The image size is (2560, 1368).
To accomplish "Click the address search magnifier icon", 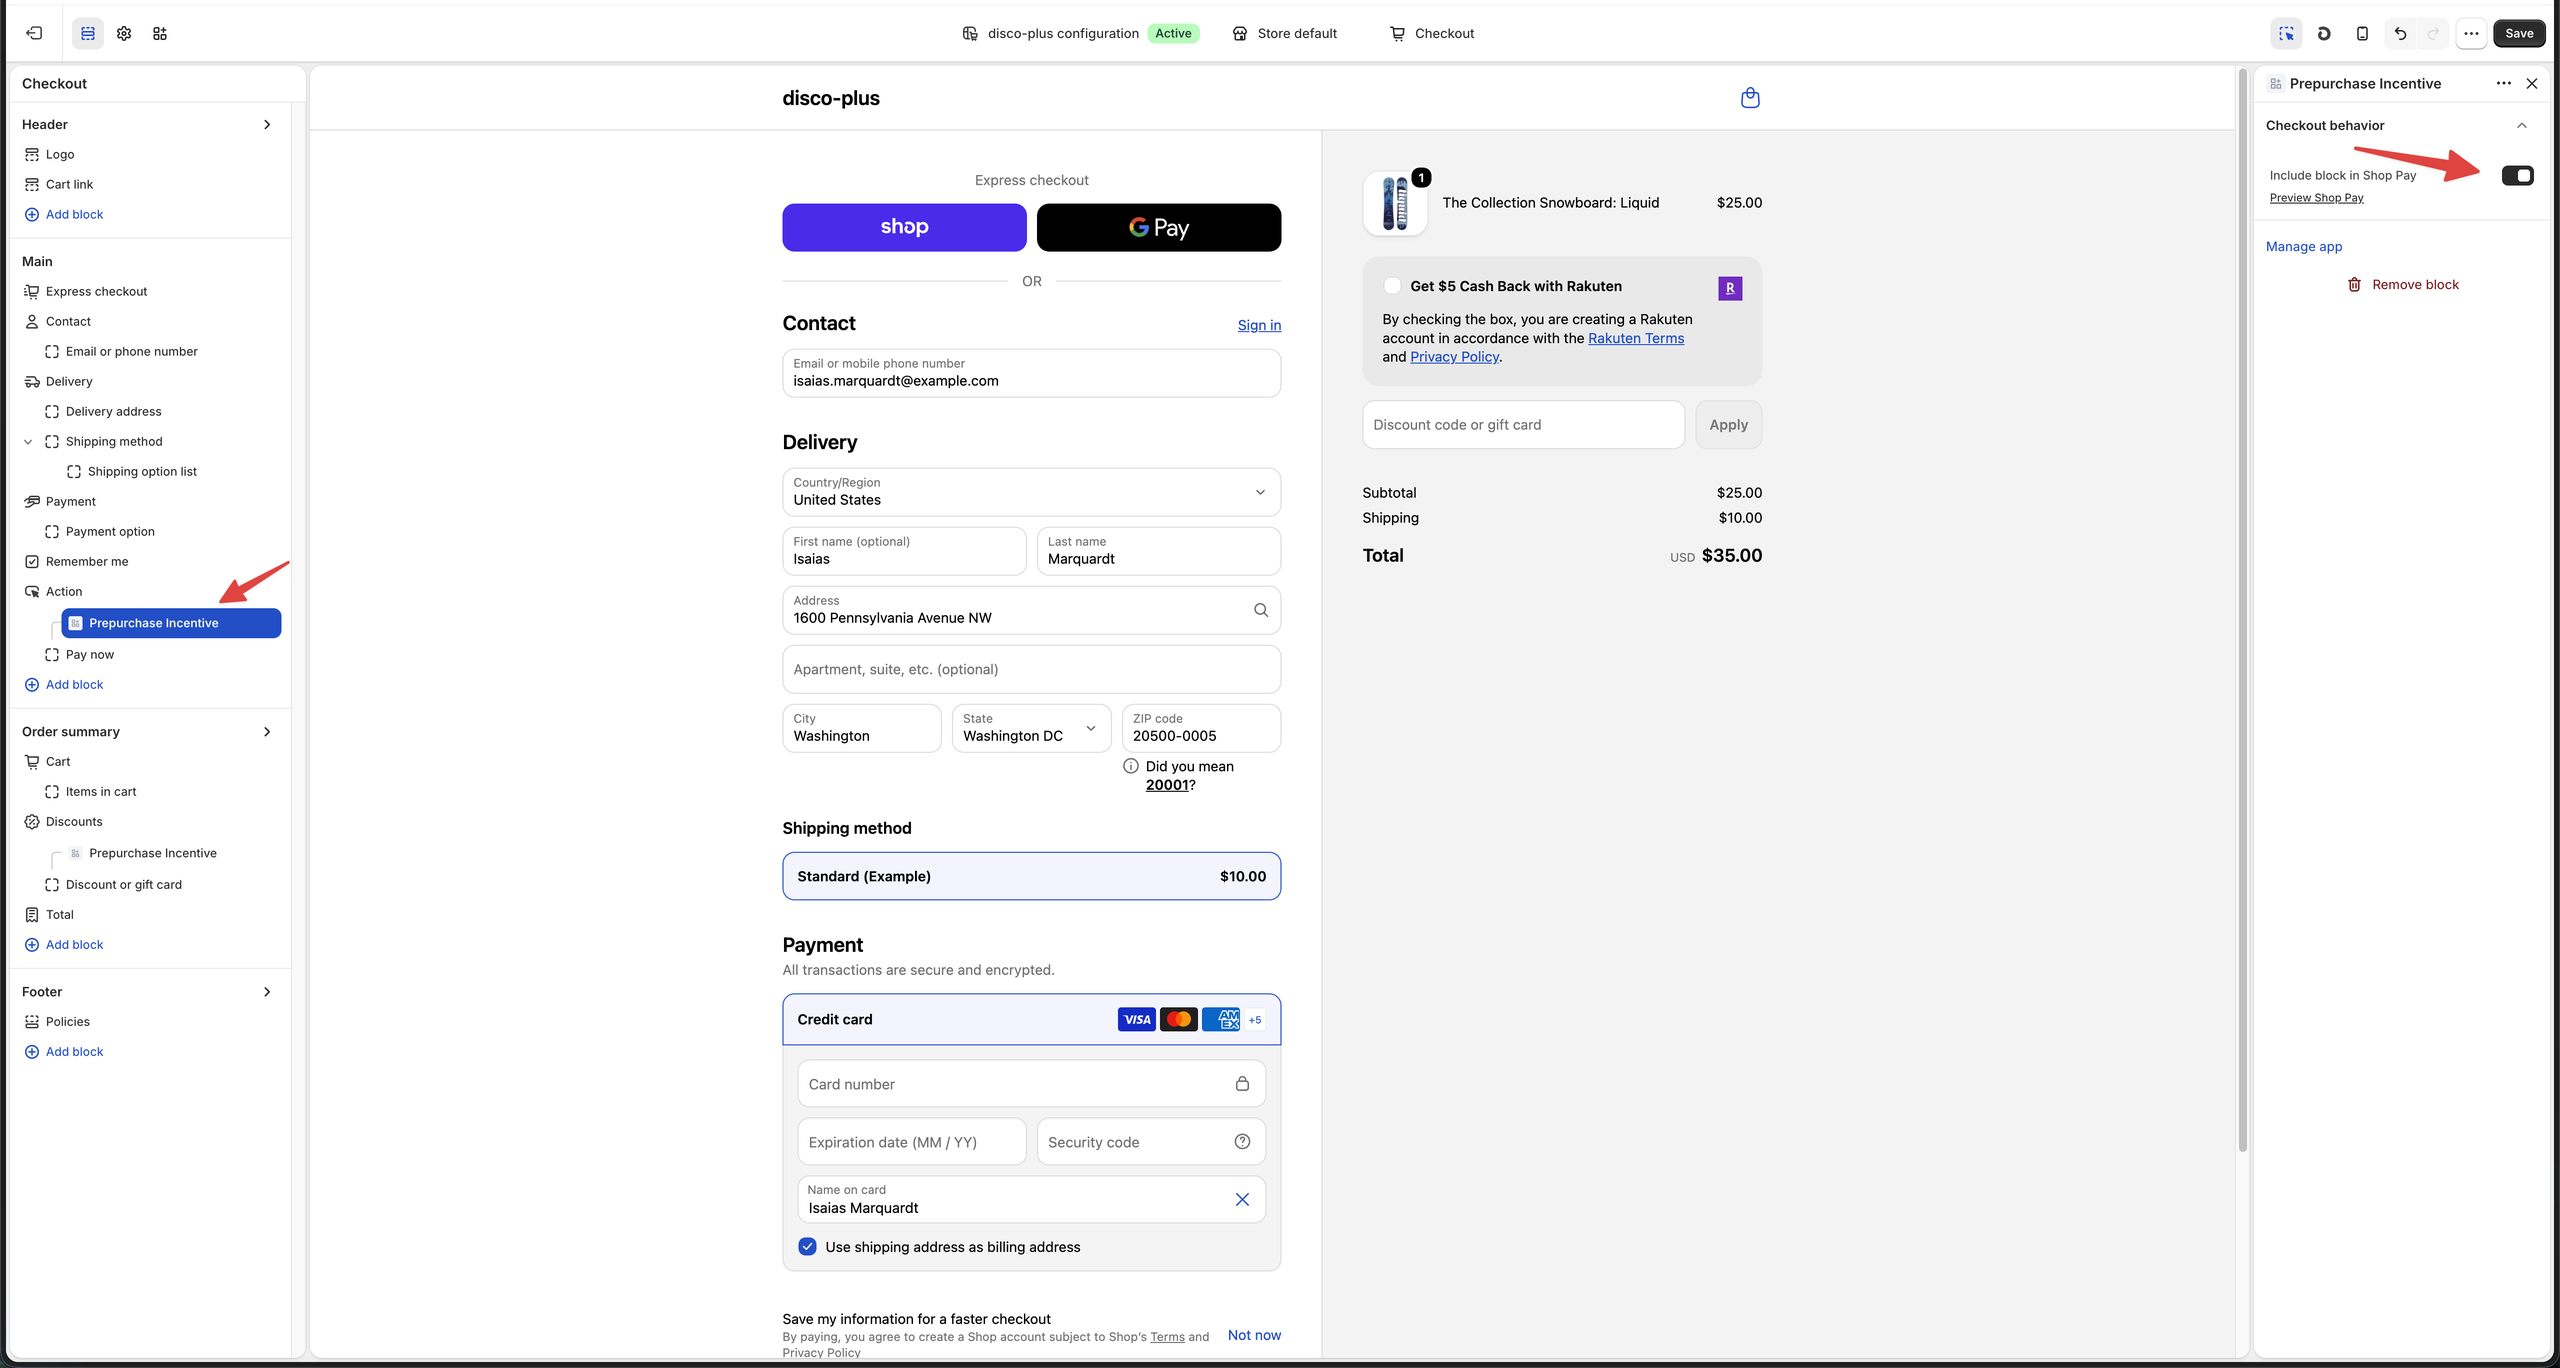I will tap(1261, 610).
